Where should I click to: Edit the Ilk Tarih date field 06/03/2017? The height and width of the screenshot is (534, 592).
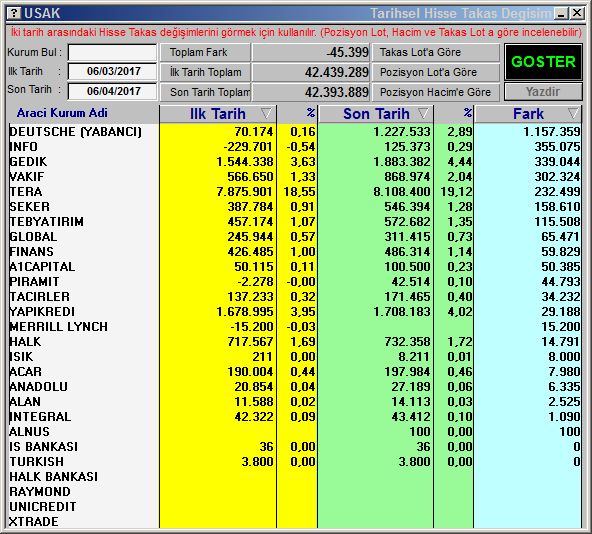click(x=112, y=71)
